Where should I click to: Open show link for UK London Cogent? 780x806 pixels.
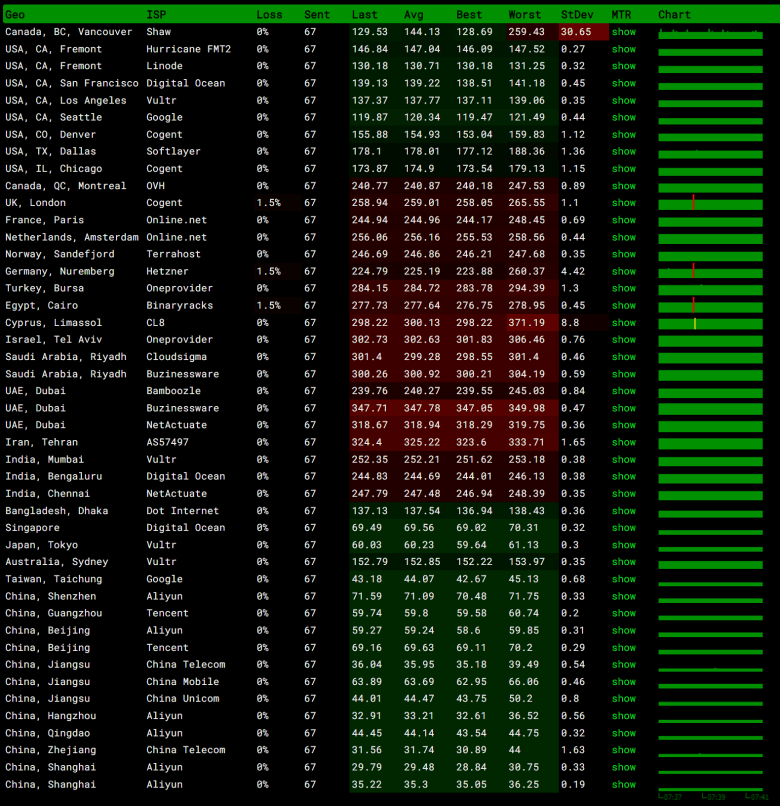(x=623, y=203)
